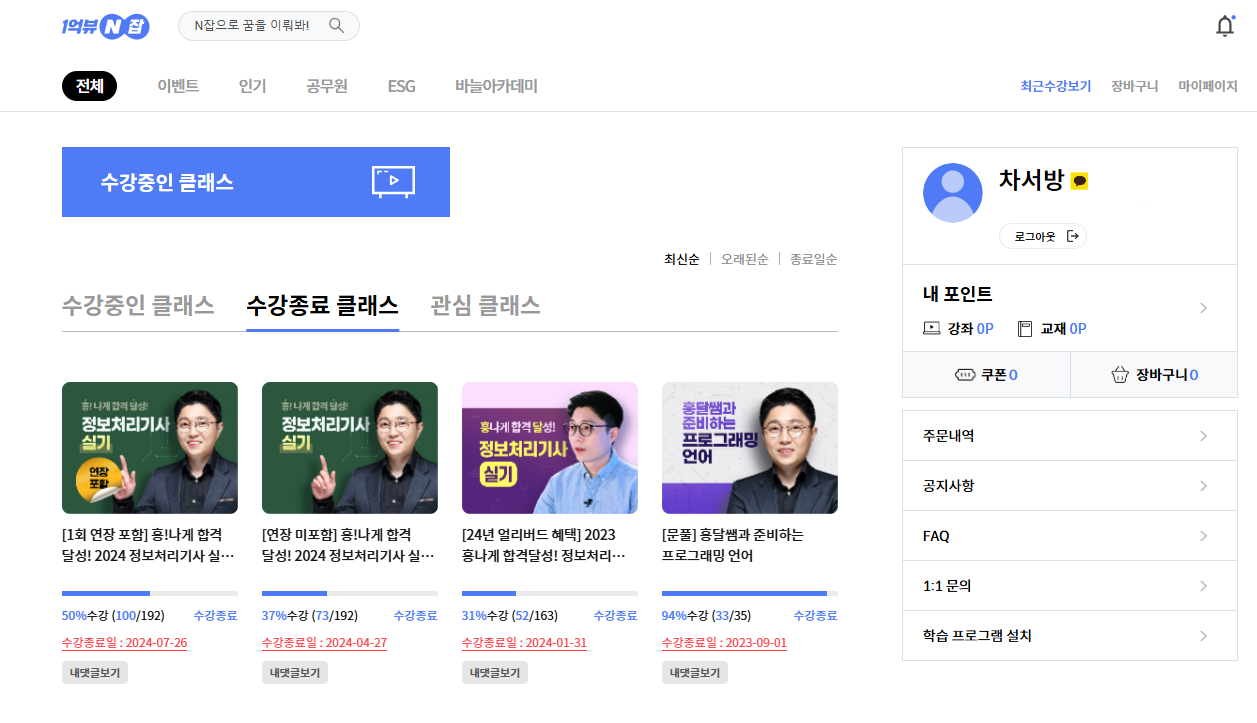Click the 37% progress bar
The image size is (1257, 723).
(350, 593)
